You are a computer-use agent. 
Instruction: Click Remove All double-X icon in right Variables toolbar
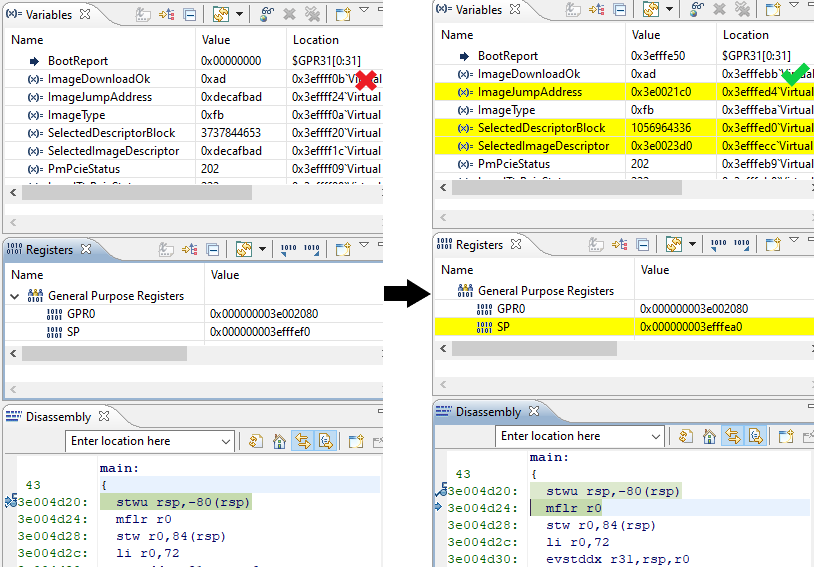[742, 9]
